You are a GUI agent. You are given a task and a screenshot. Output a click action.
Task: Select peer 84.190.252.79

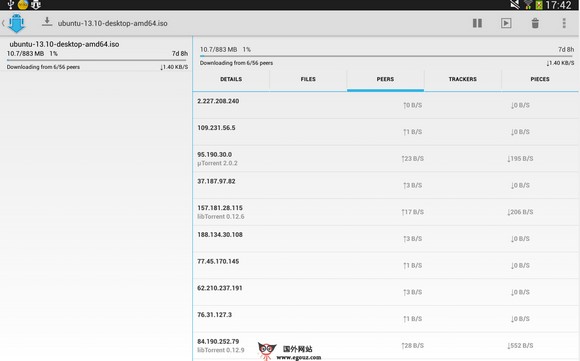[x=385, y=346]
